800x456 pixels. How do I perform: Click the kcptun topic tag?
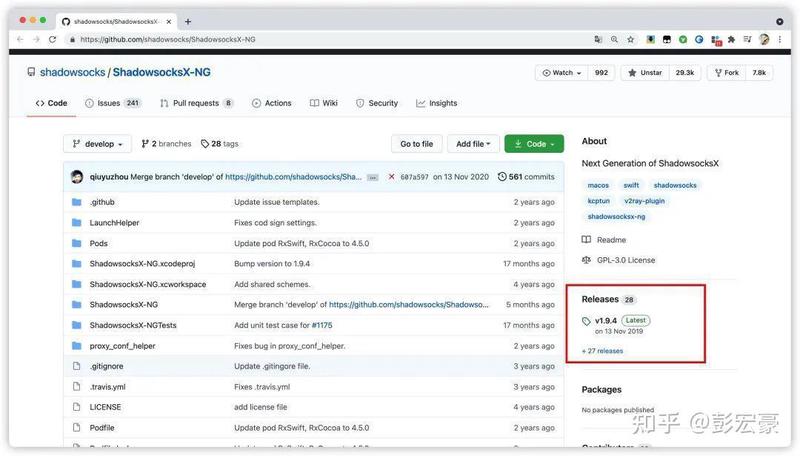(598, 201)
